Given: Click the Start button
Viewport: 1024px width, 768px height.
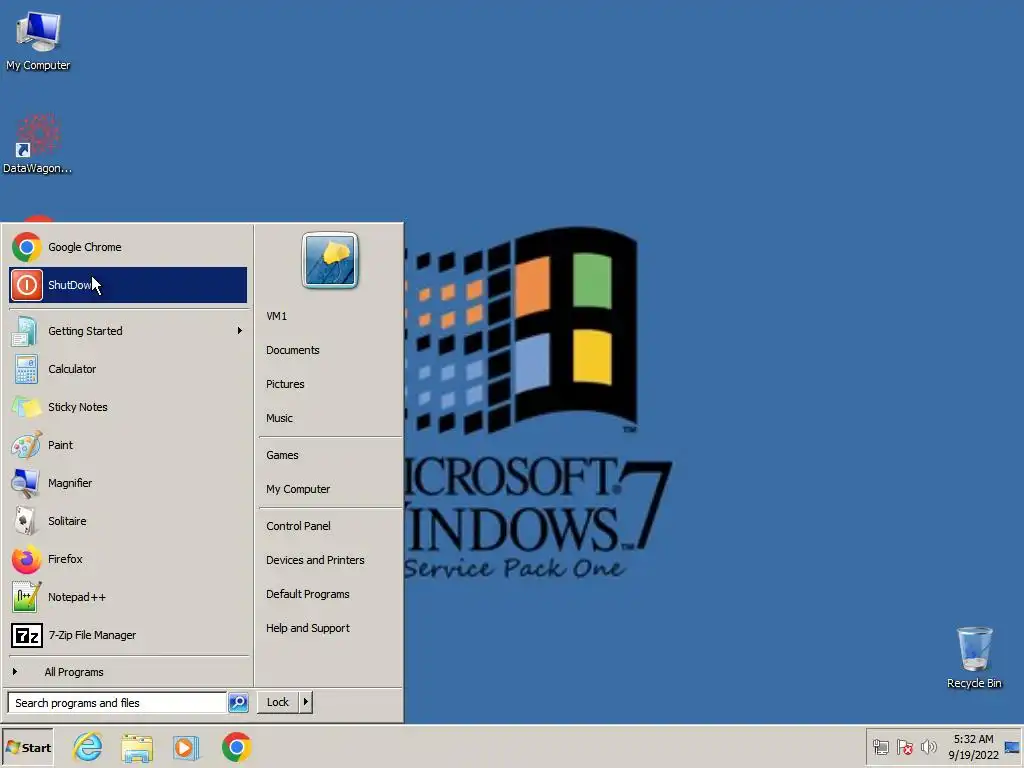Looking at the screenshot, I should (27, 748).
